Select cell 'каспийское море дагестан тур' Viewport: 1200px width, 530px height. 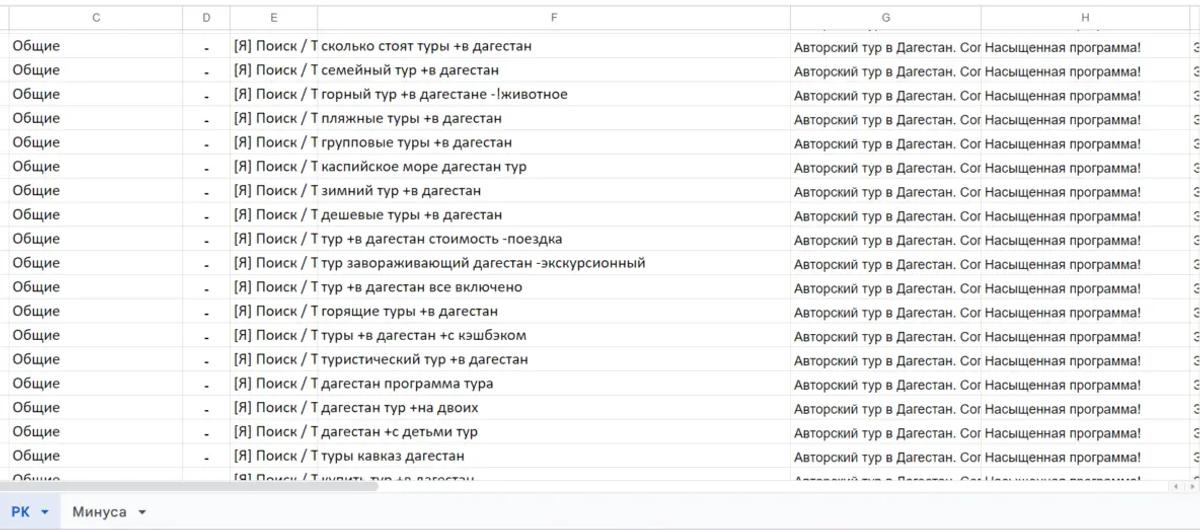coord(554,167)
